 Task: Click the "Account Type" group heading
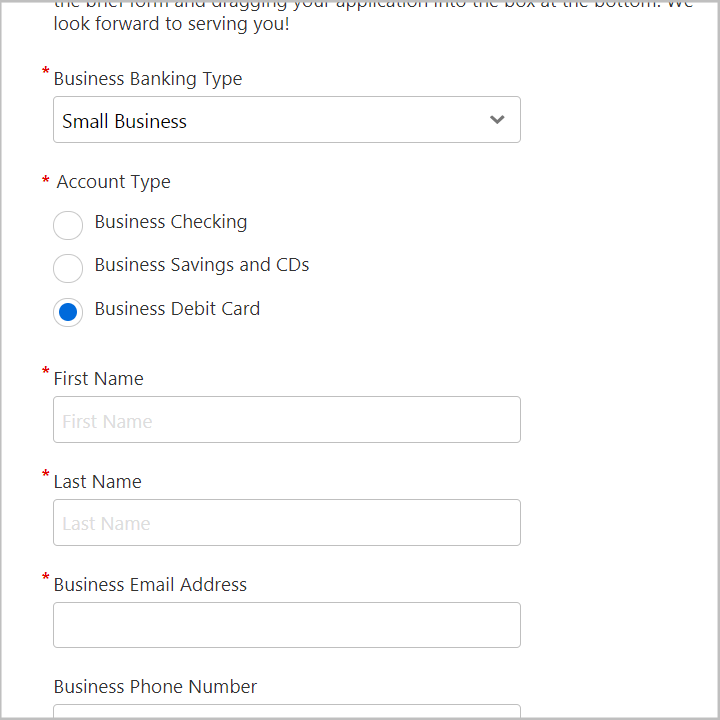pos(113,182)
